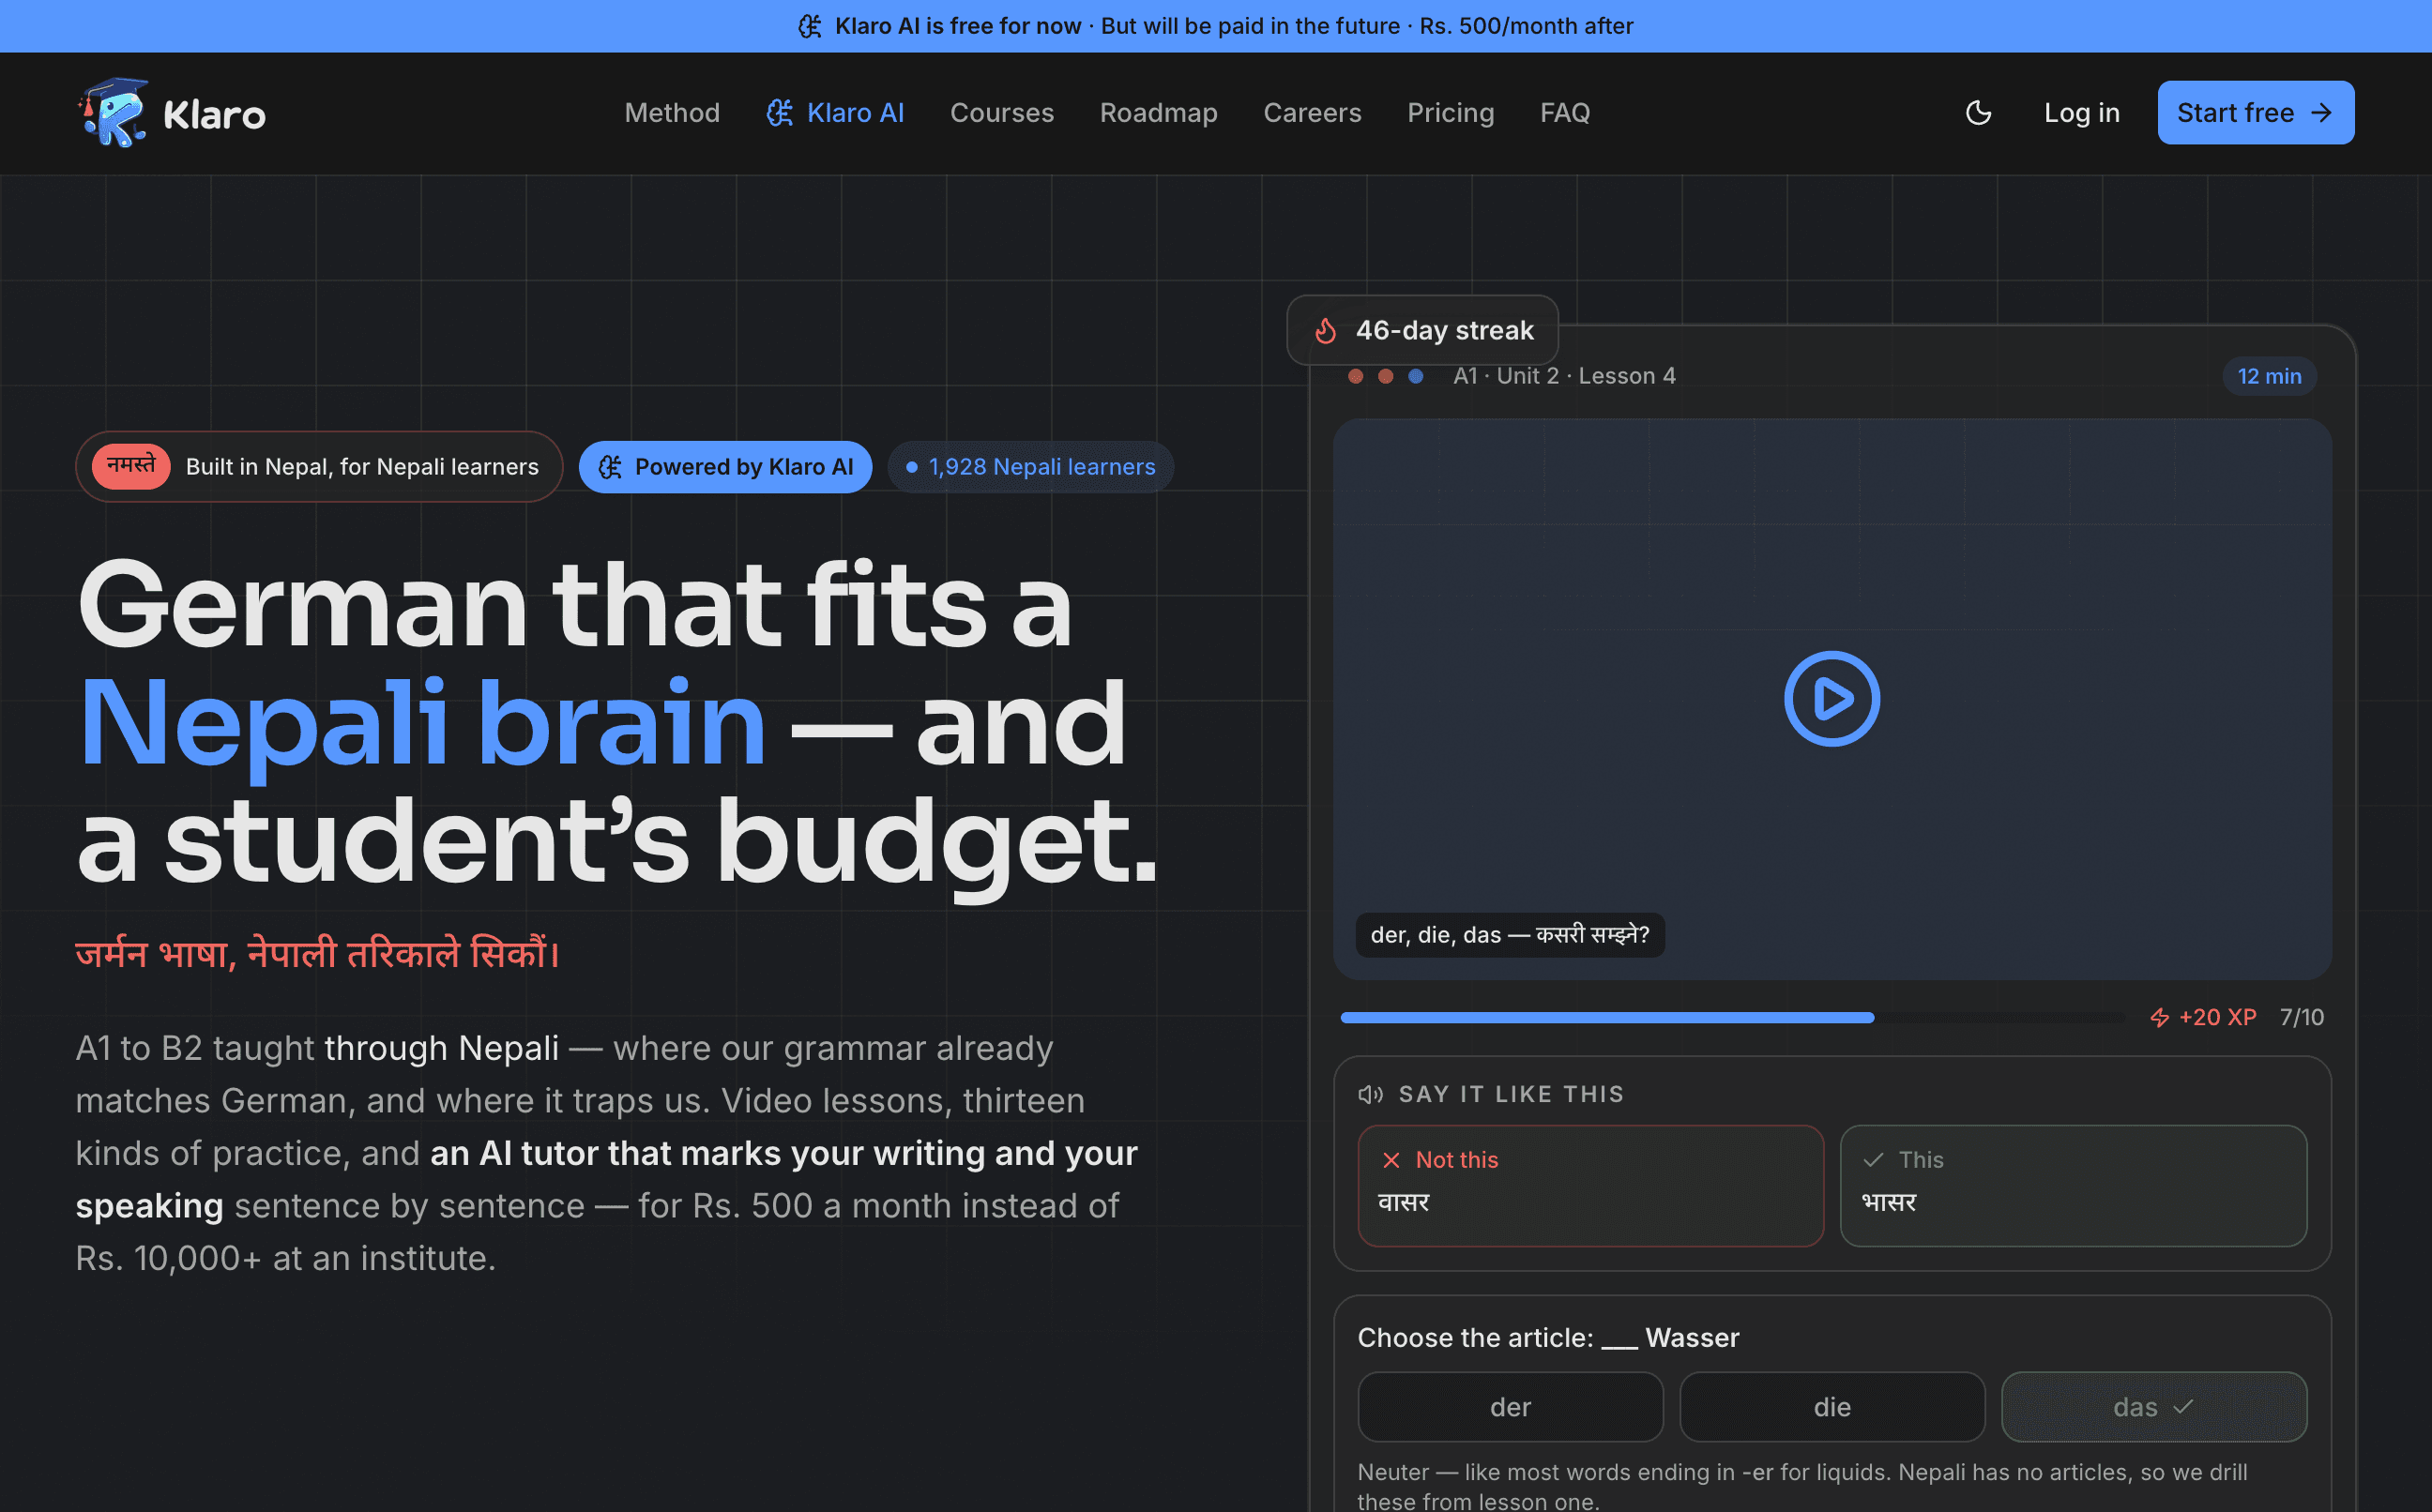This screenshot has height=1512, width=2432.
Task: Open the Method nav item
Action: (672, 113)
